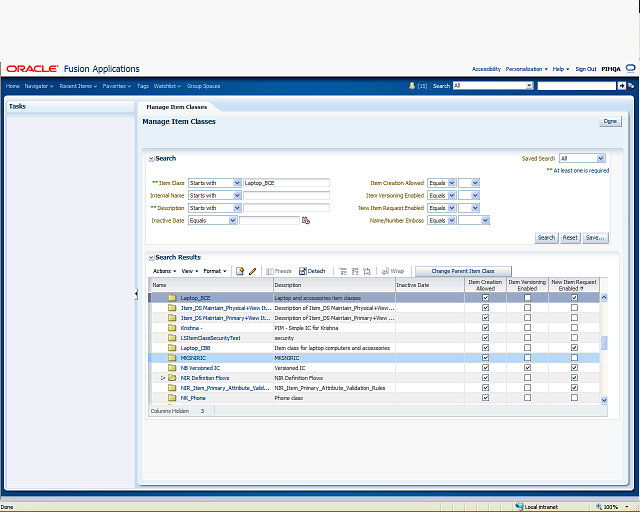The width and height of the screenshot is (640, 512).
Task: Click the notifications bell icon
Action: 412,86
